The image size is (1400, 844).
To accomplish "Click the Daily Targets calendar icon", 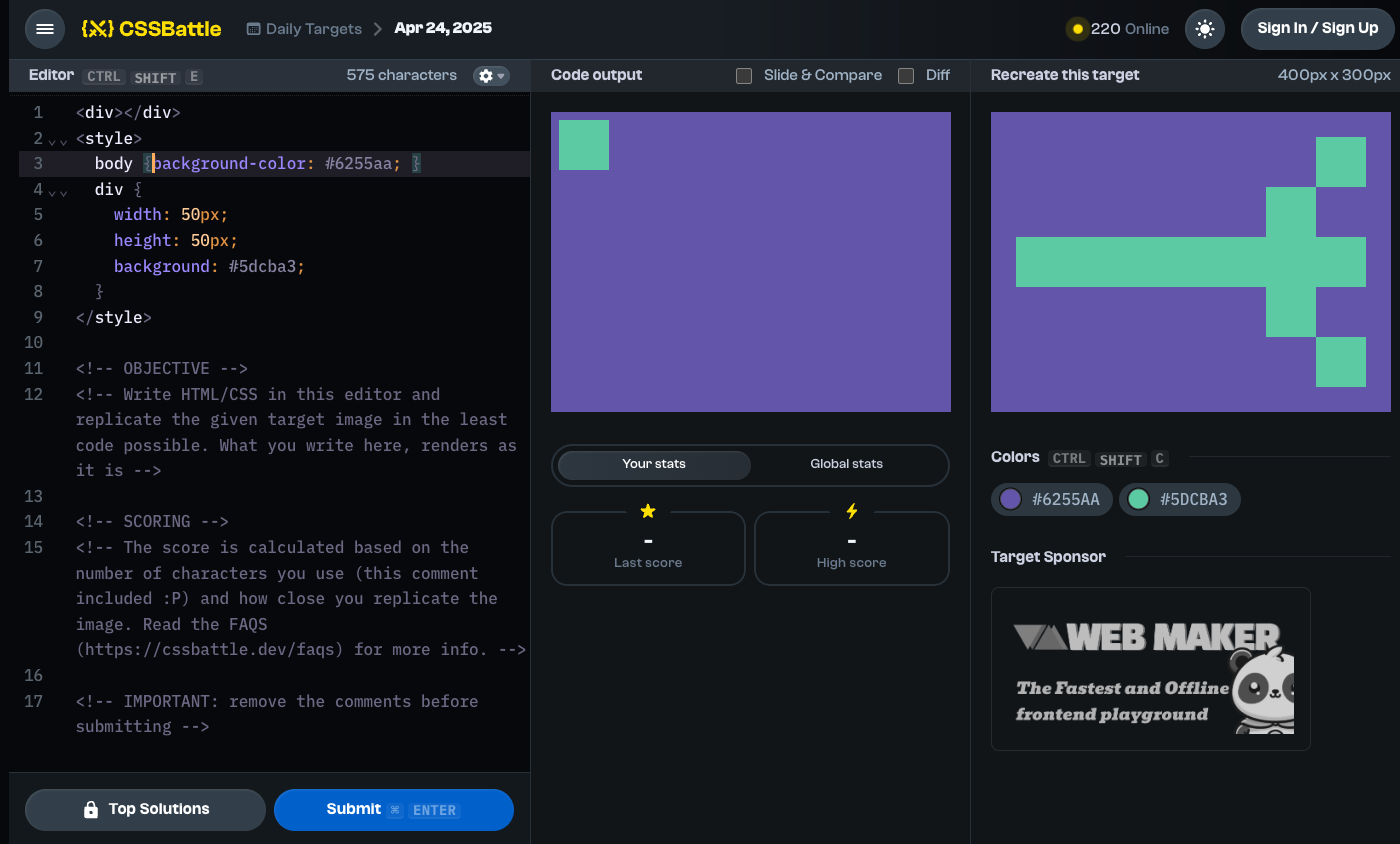I will [x=254, y=29].
